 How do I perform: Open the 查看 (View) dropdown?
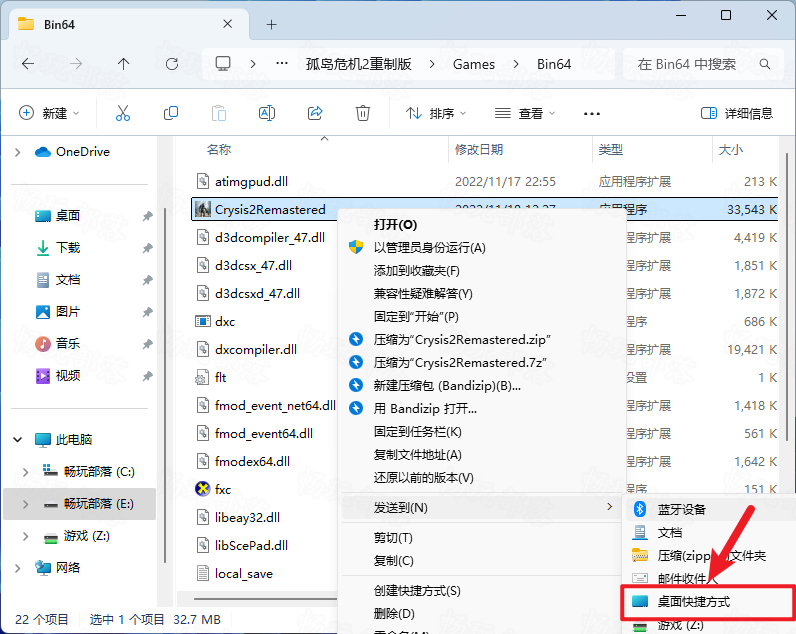click(x=525, y=113)
